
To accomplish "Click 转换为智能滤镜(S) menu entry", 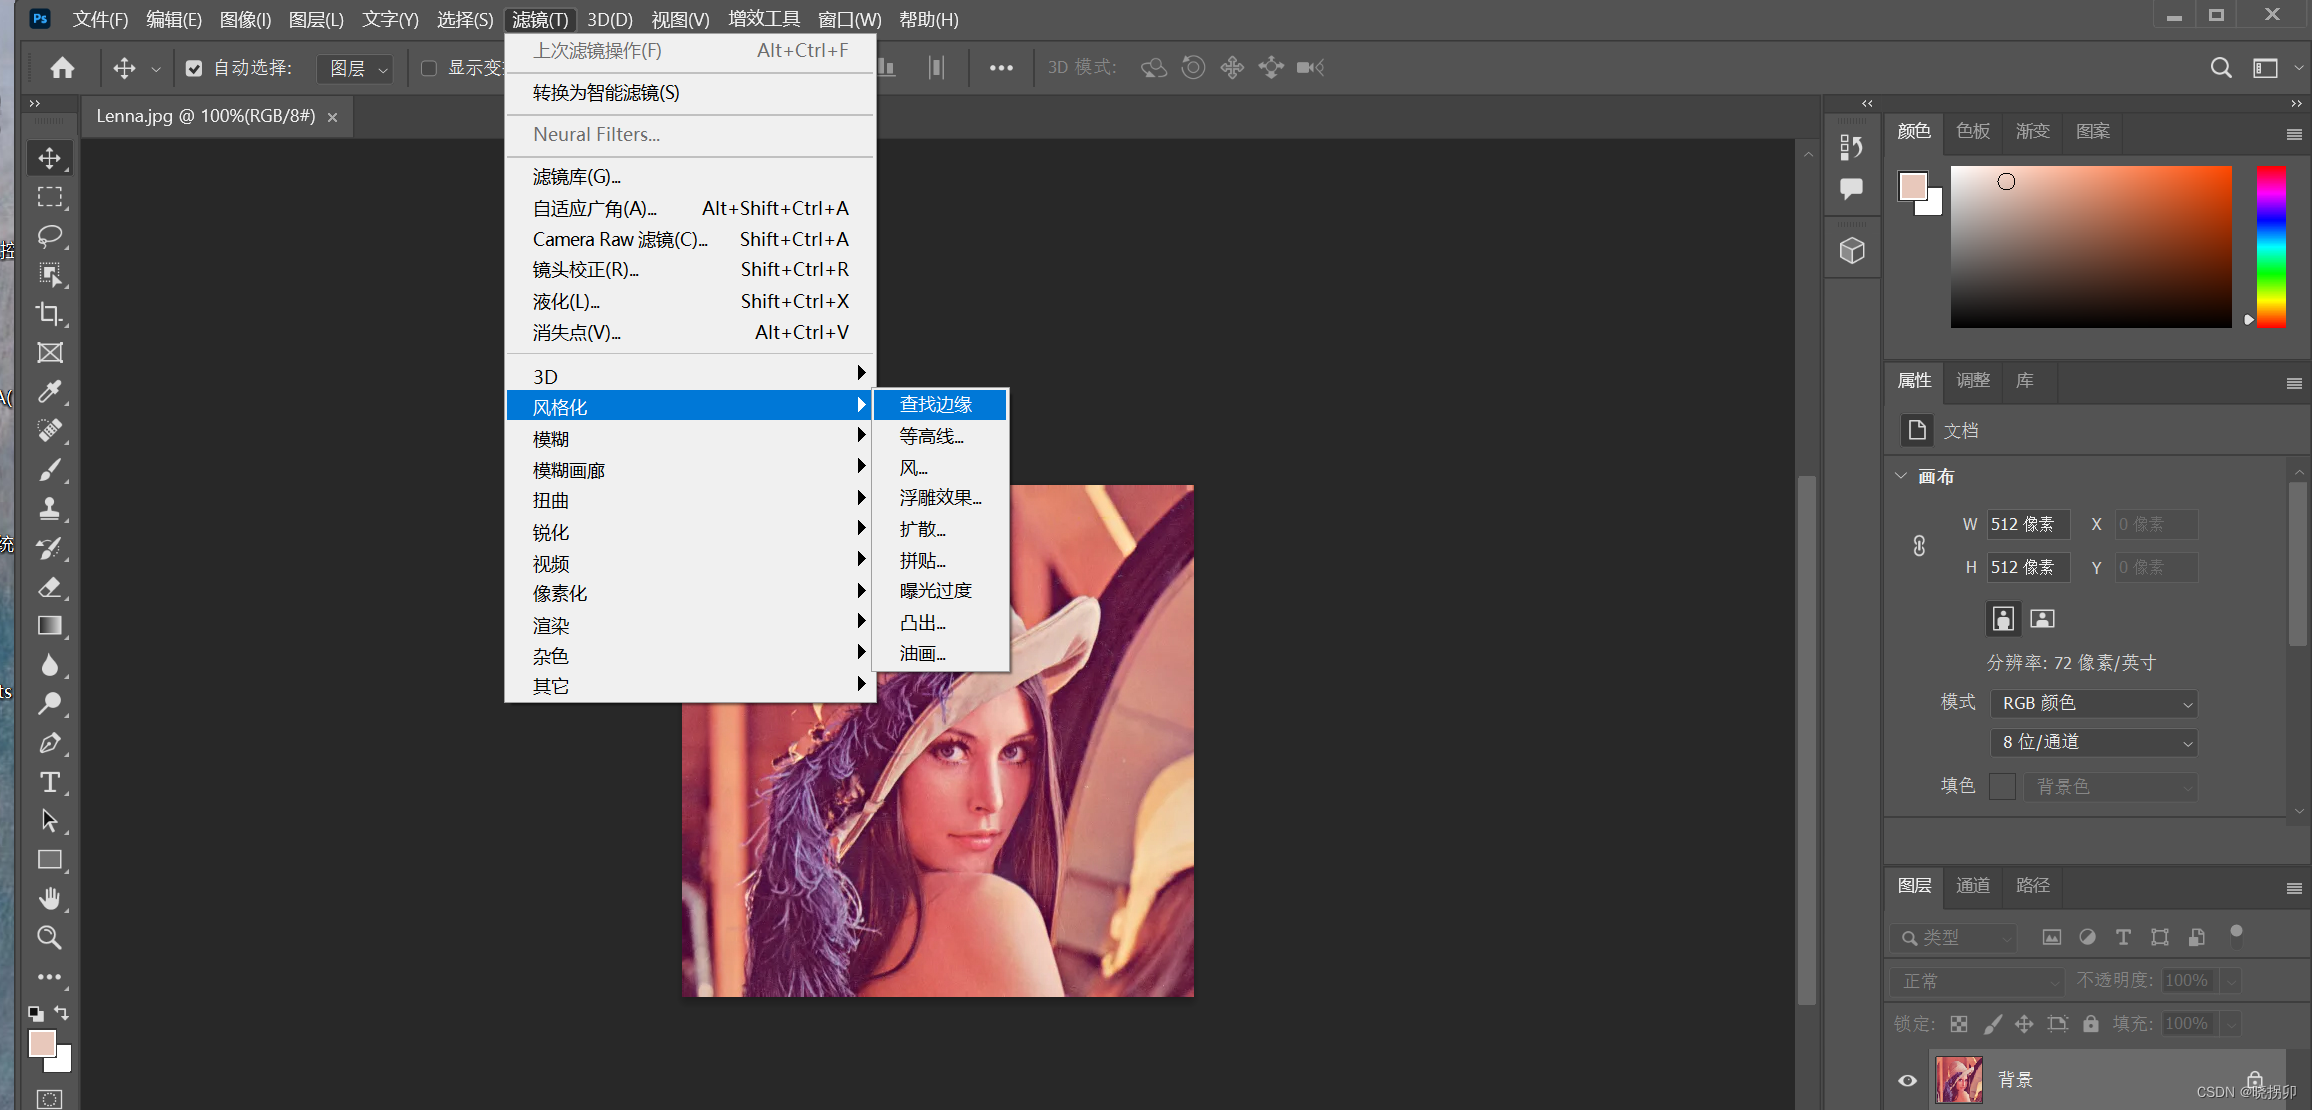I will 606,93.
